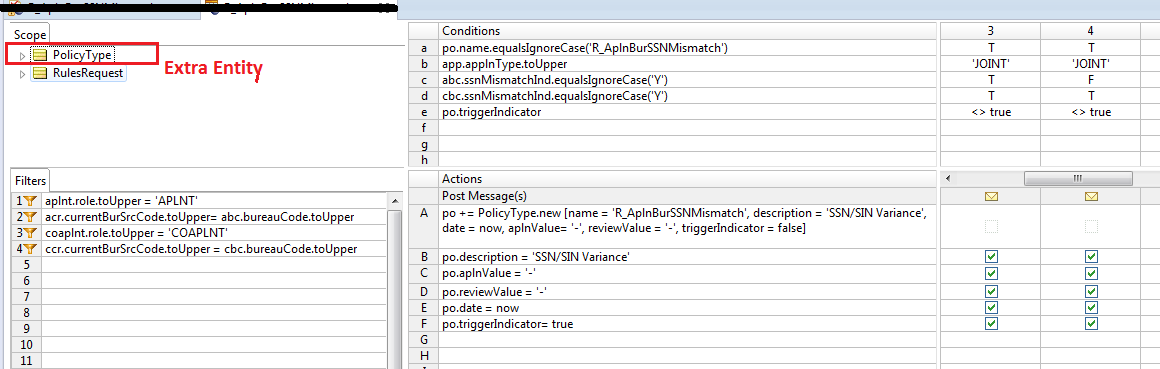Click 'JOINT' value in column 4
This screenshot has height=369, width=1160.
point(1090,64)
